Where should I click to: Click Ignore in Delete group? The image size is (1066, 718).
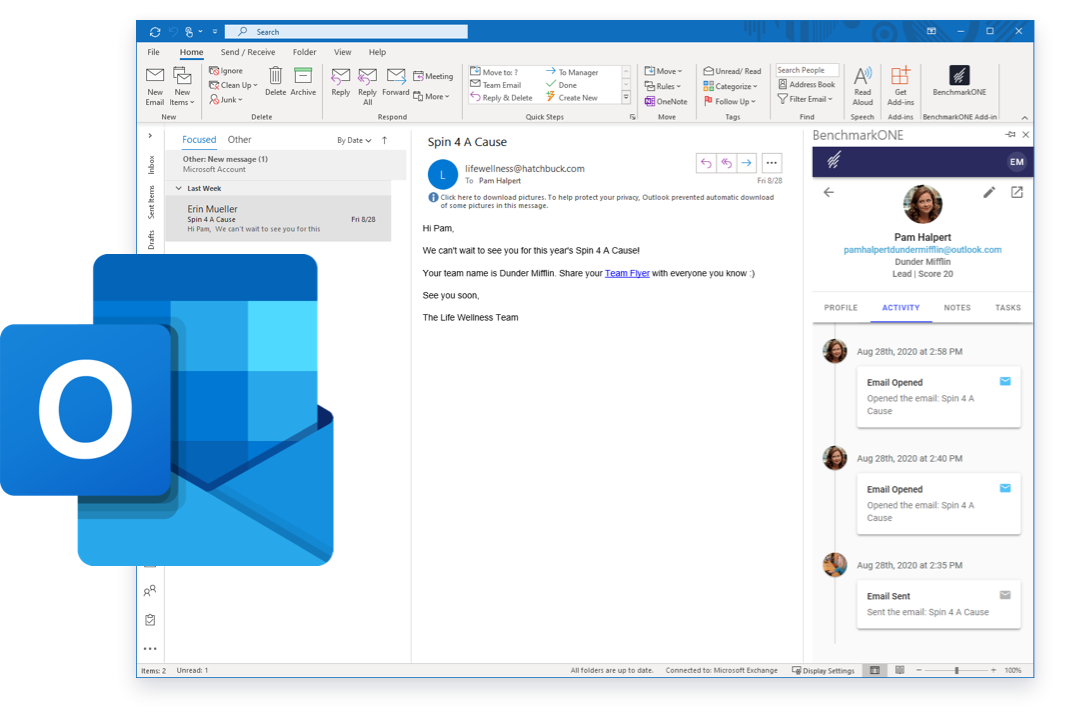click(x=226, y=71)
